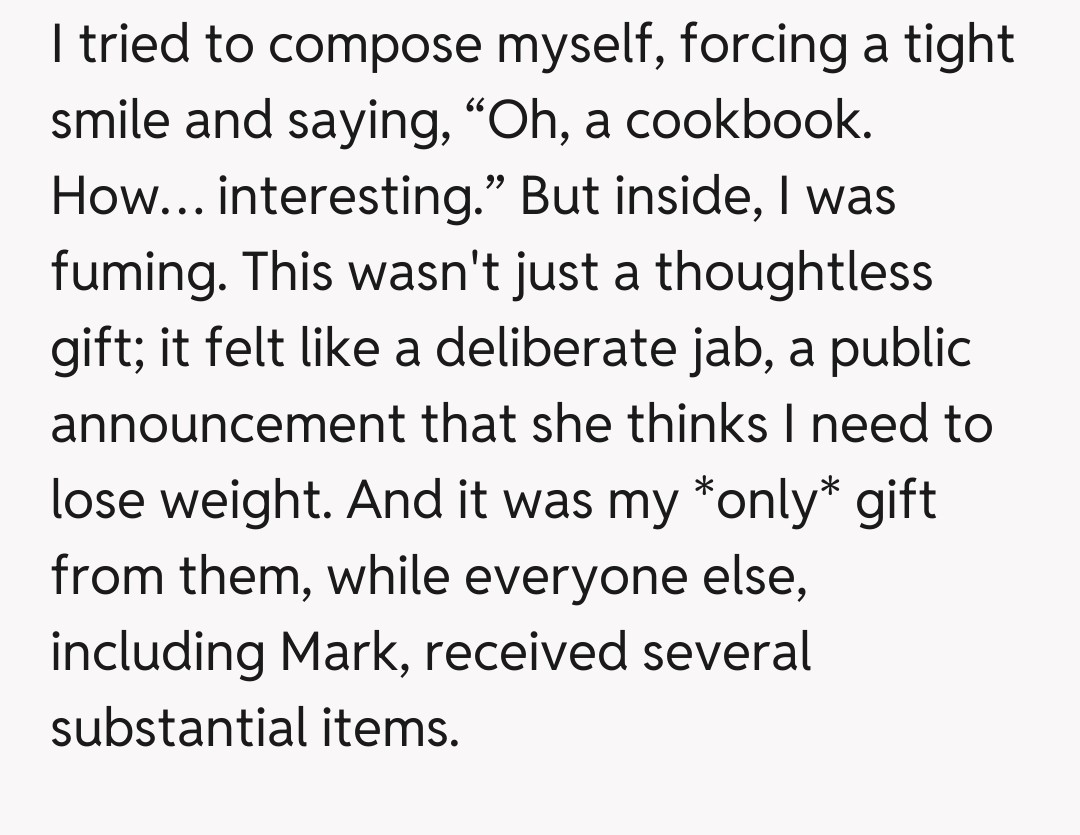1080x835 pixels.
Task: Click the word "several"
Action: [727, 651]
